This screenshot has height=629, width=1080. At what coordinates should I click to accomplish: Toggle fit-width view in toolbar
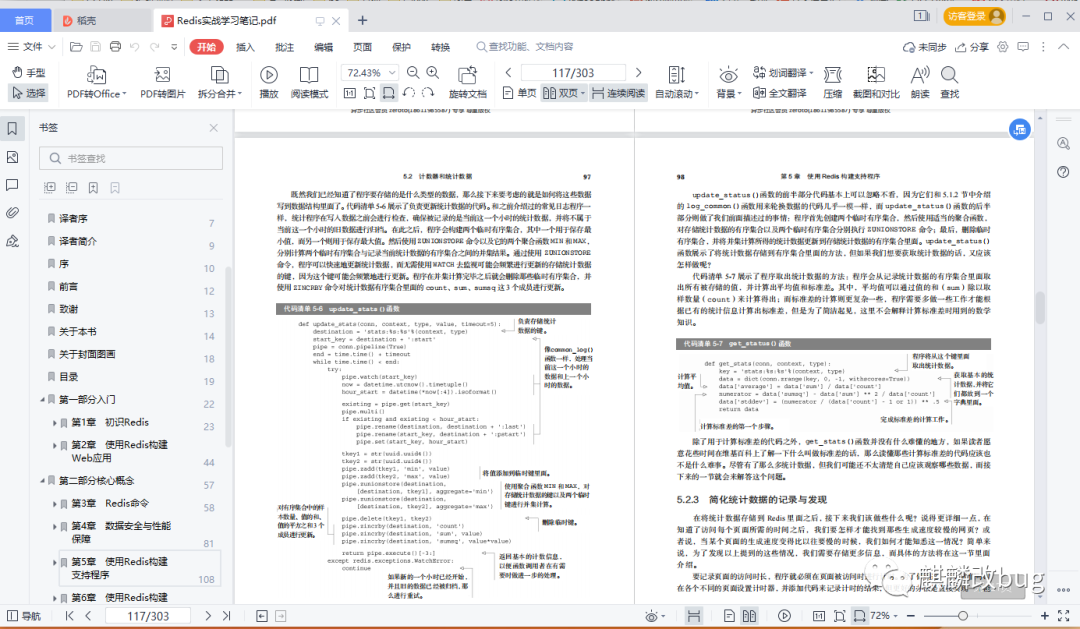(x=389, y=93)
